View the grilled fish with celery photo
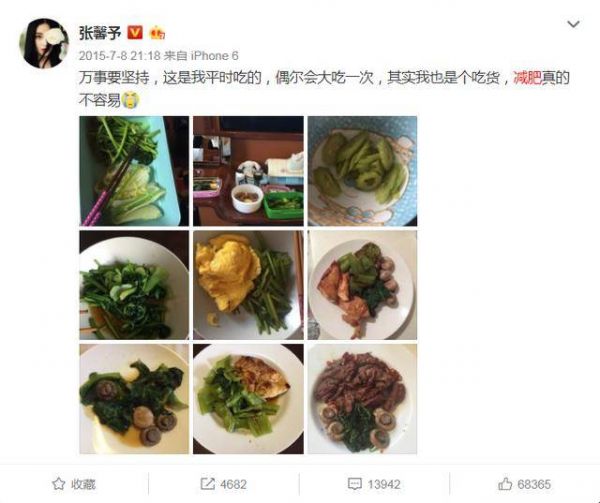This screenshot has width=600, height=503. [x=248, y=399]
